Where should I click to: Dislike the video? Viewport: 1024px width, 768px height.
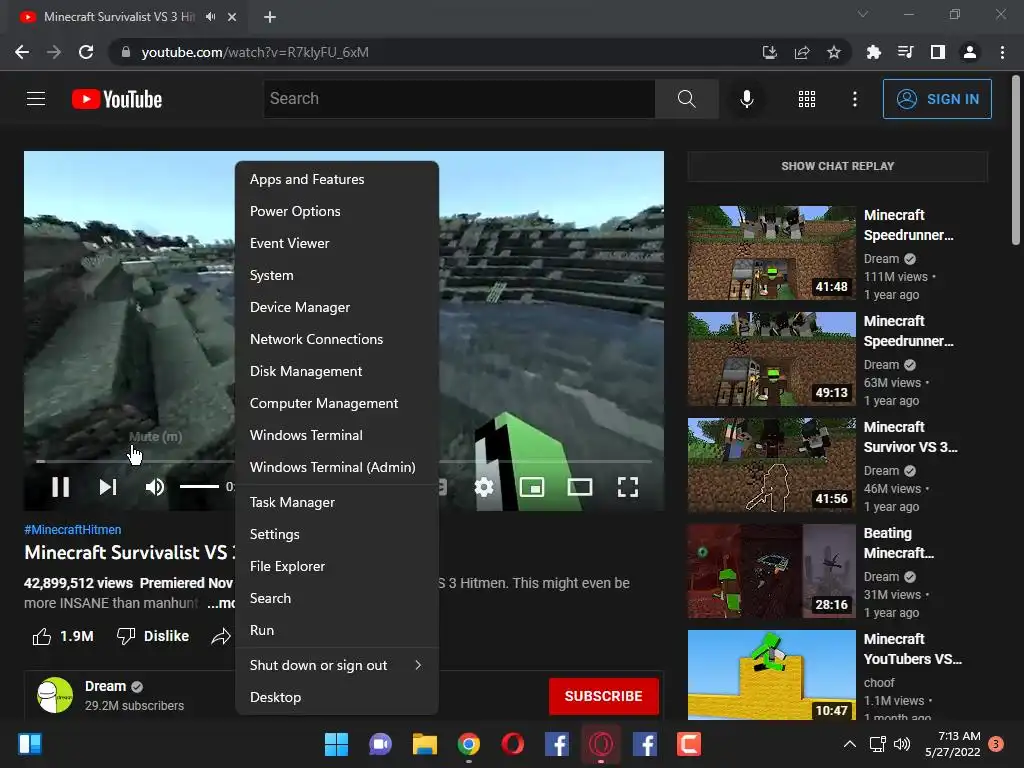tap(153, 636)
